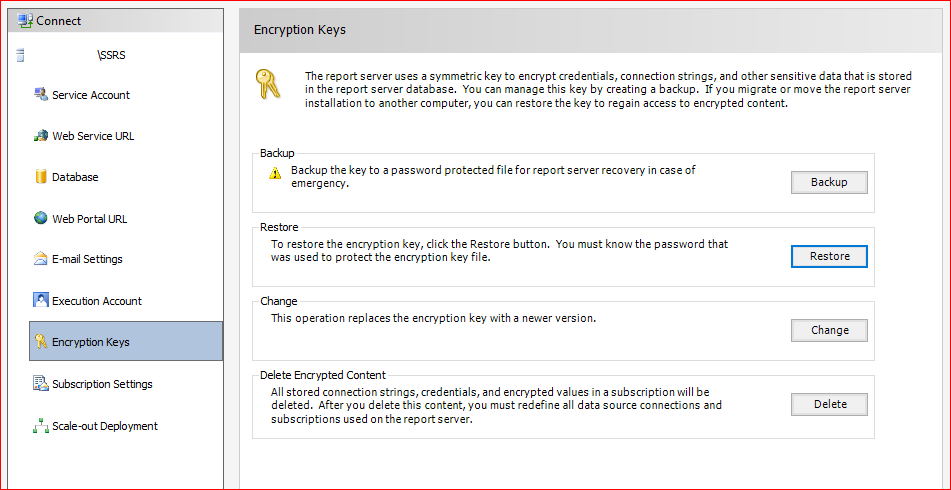Image resolution: width=951 pixels, height=490 pixels.
Task: Click the Web Portal URL globe icon
Action: click(x=41, y=218)
